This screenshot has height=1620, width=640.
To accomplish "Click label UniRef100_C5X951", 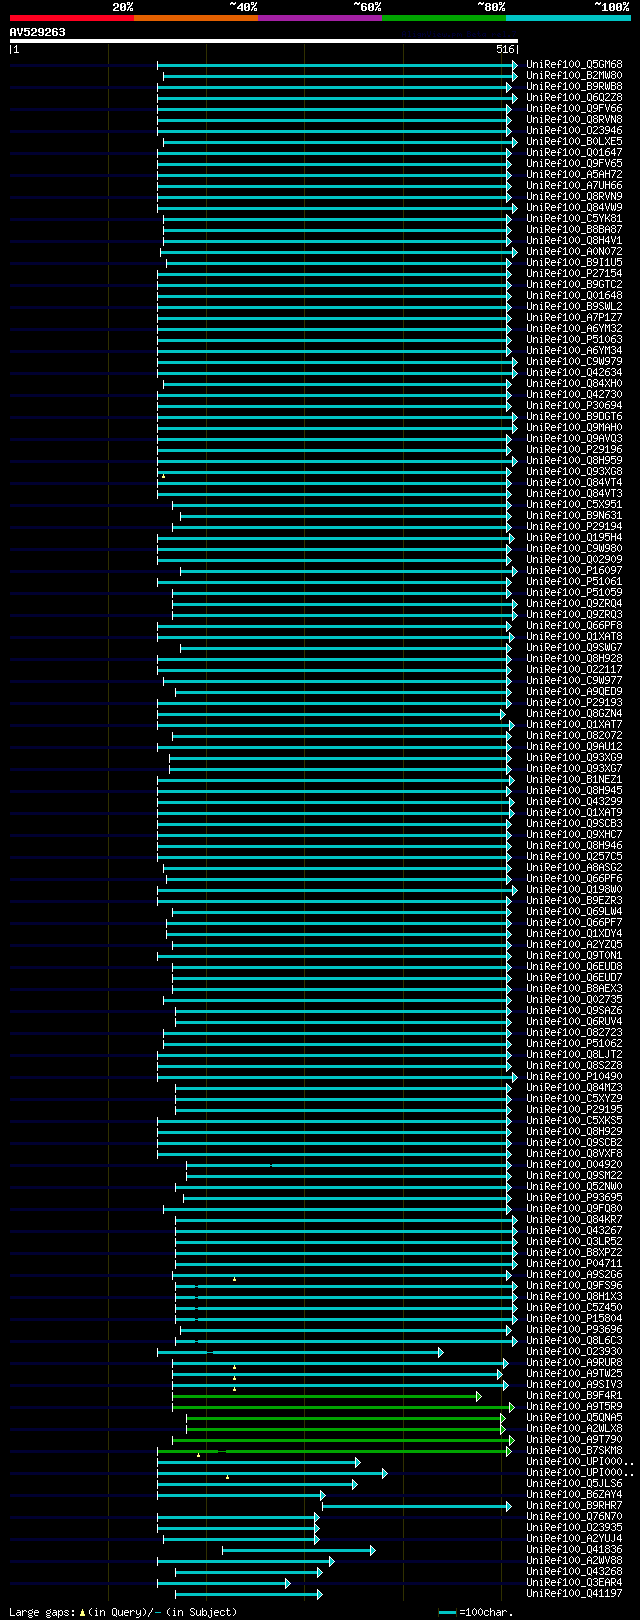I will (x=574, y=505).
